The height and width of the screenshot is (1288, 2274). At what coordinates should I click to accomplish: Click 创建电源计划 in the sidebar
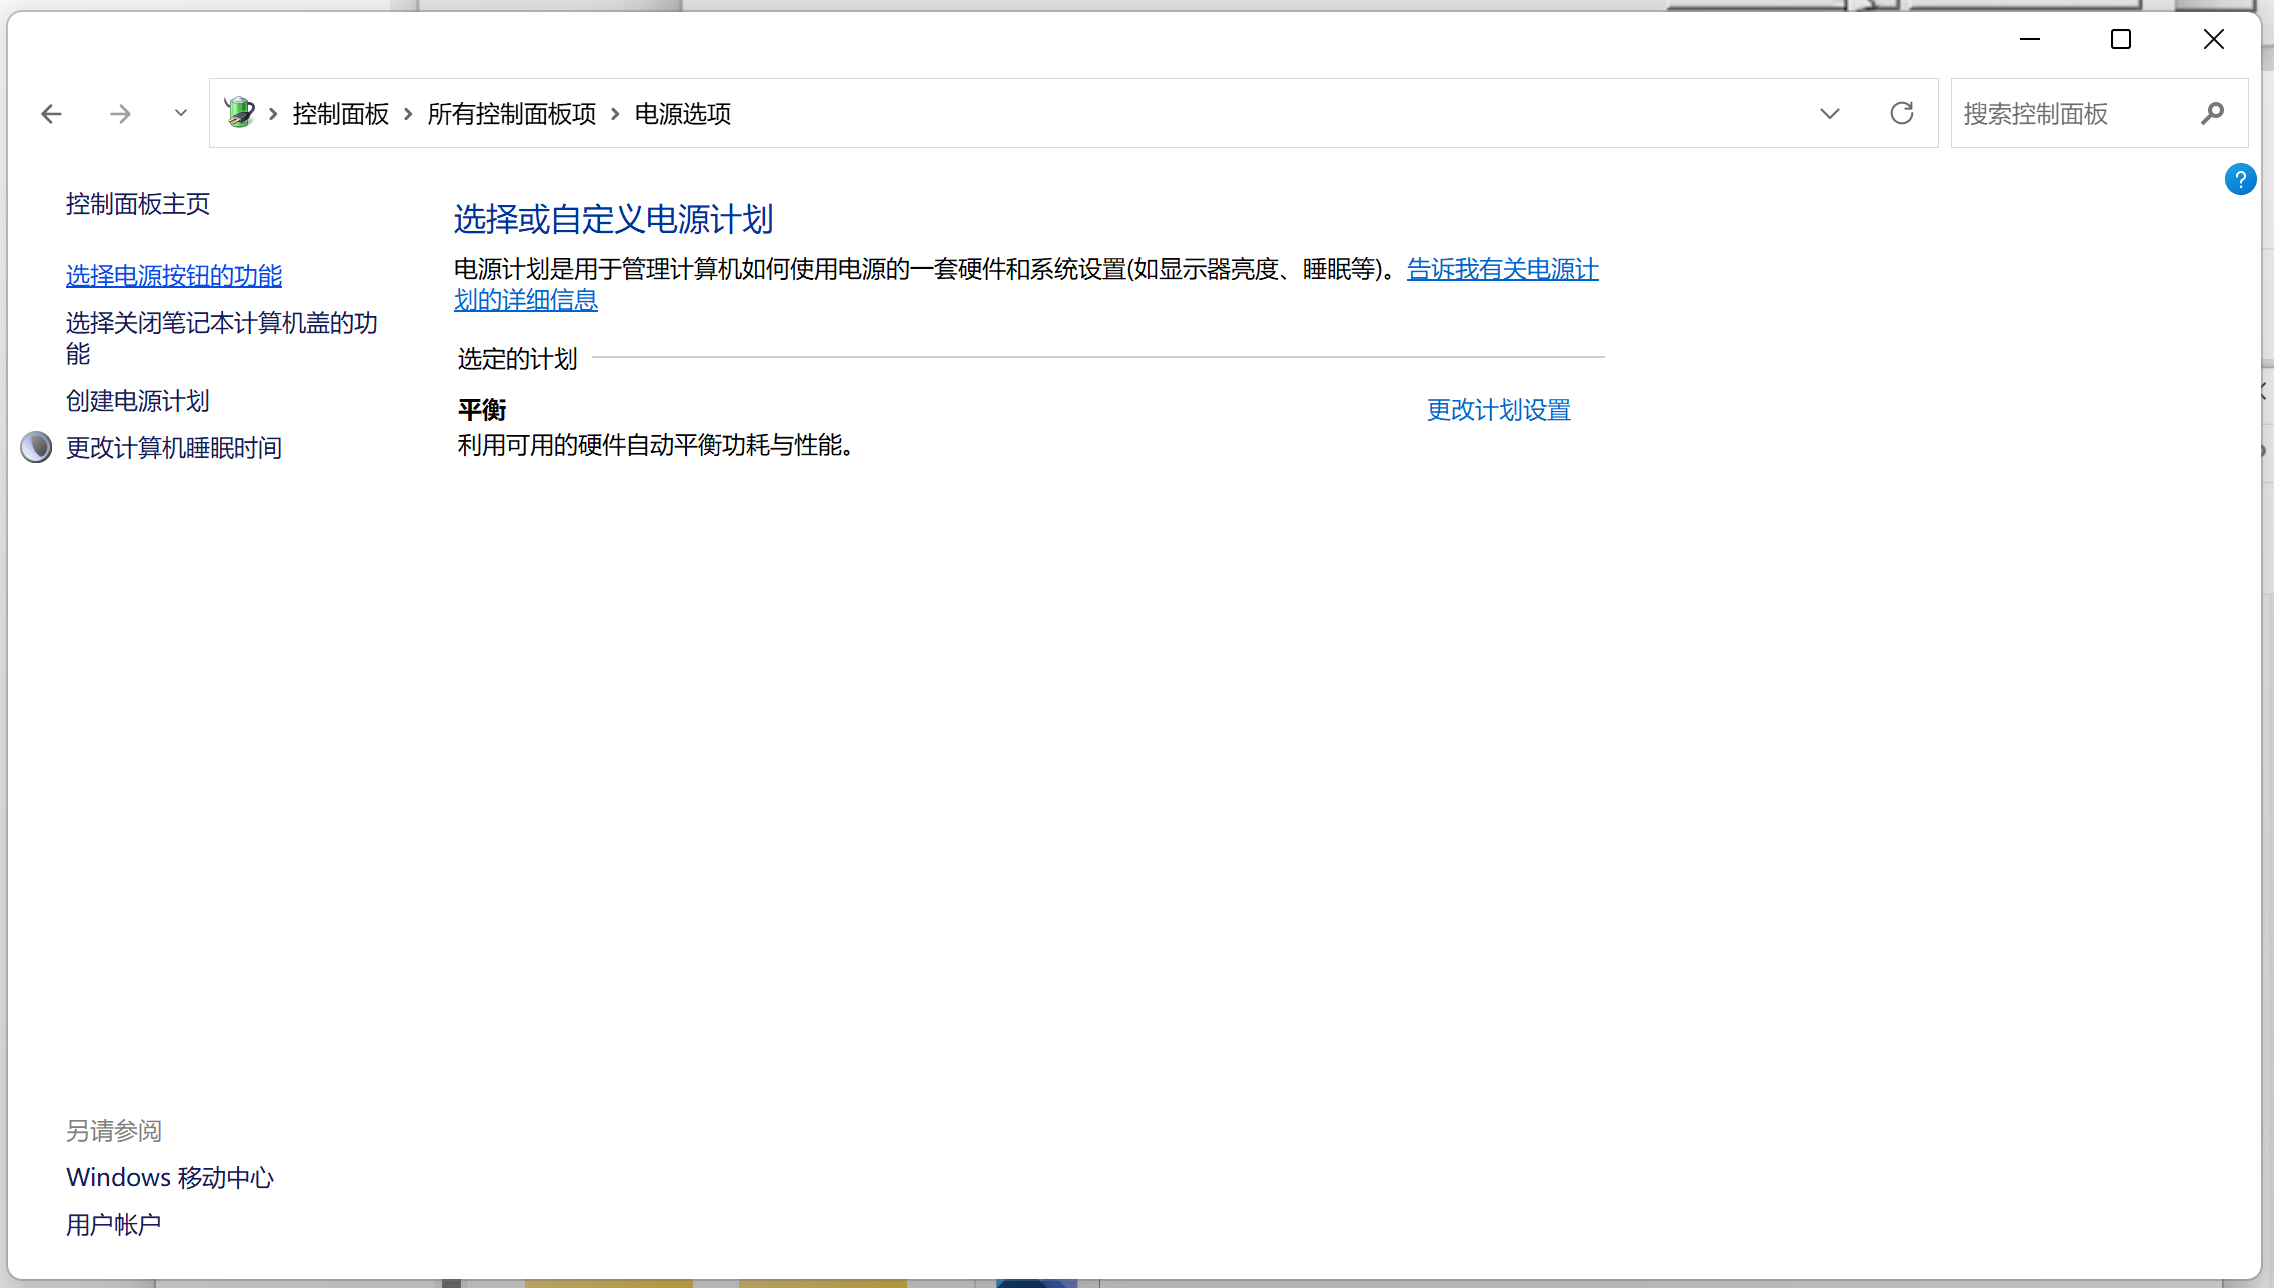138,401
